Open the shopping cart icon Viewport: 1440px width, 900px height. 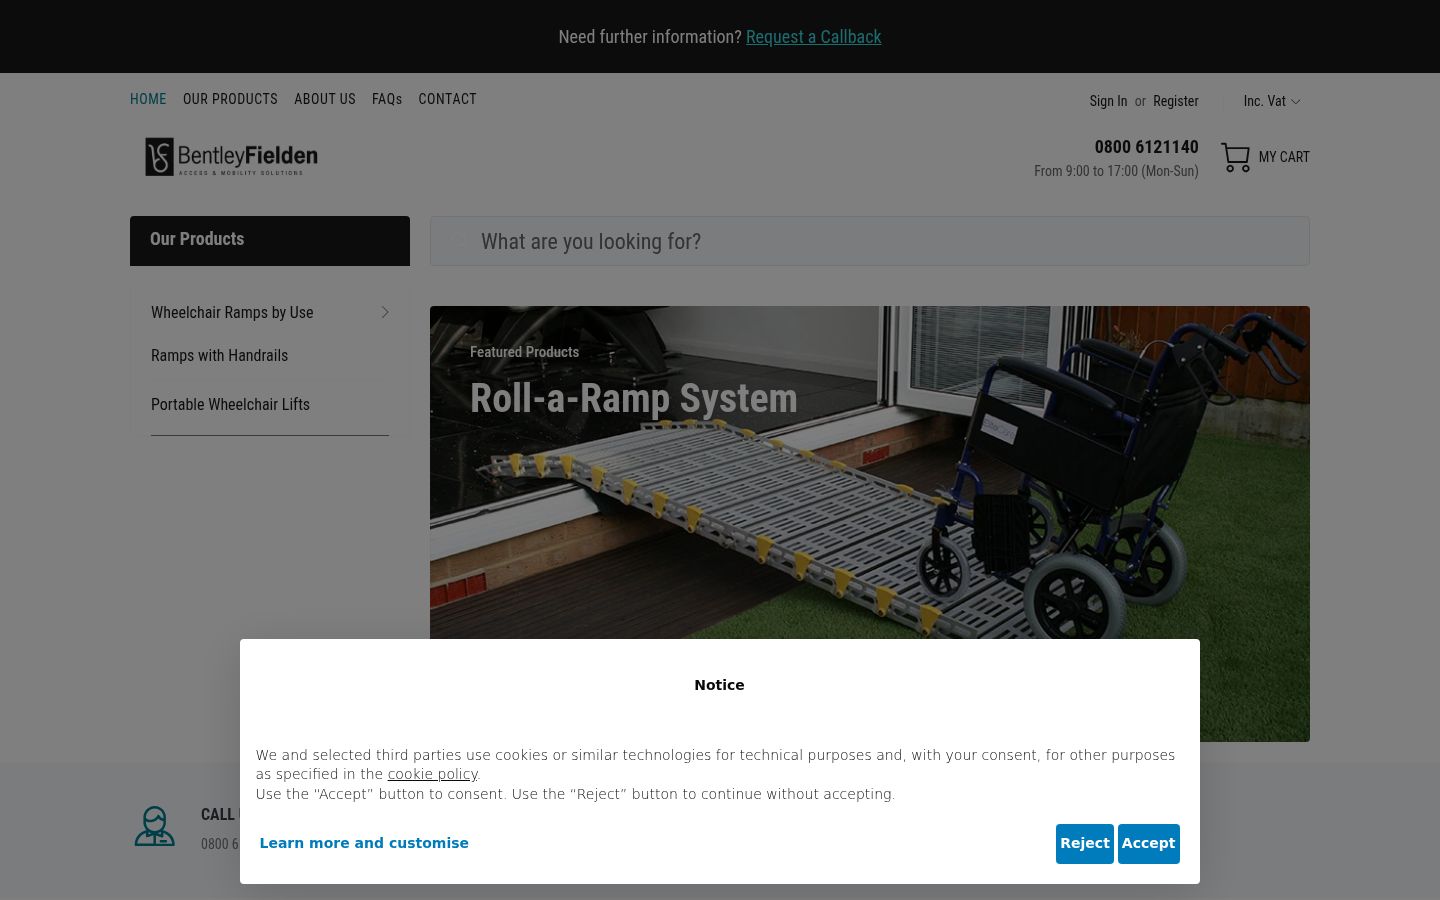tap(1235, 157)
